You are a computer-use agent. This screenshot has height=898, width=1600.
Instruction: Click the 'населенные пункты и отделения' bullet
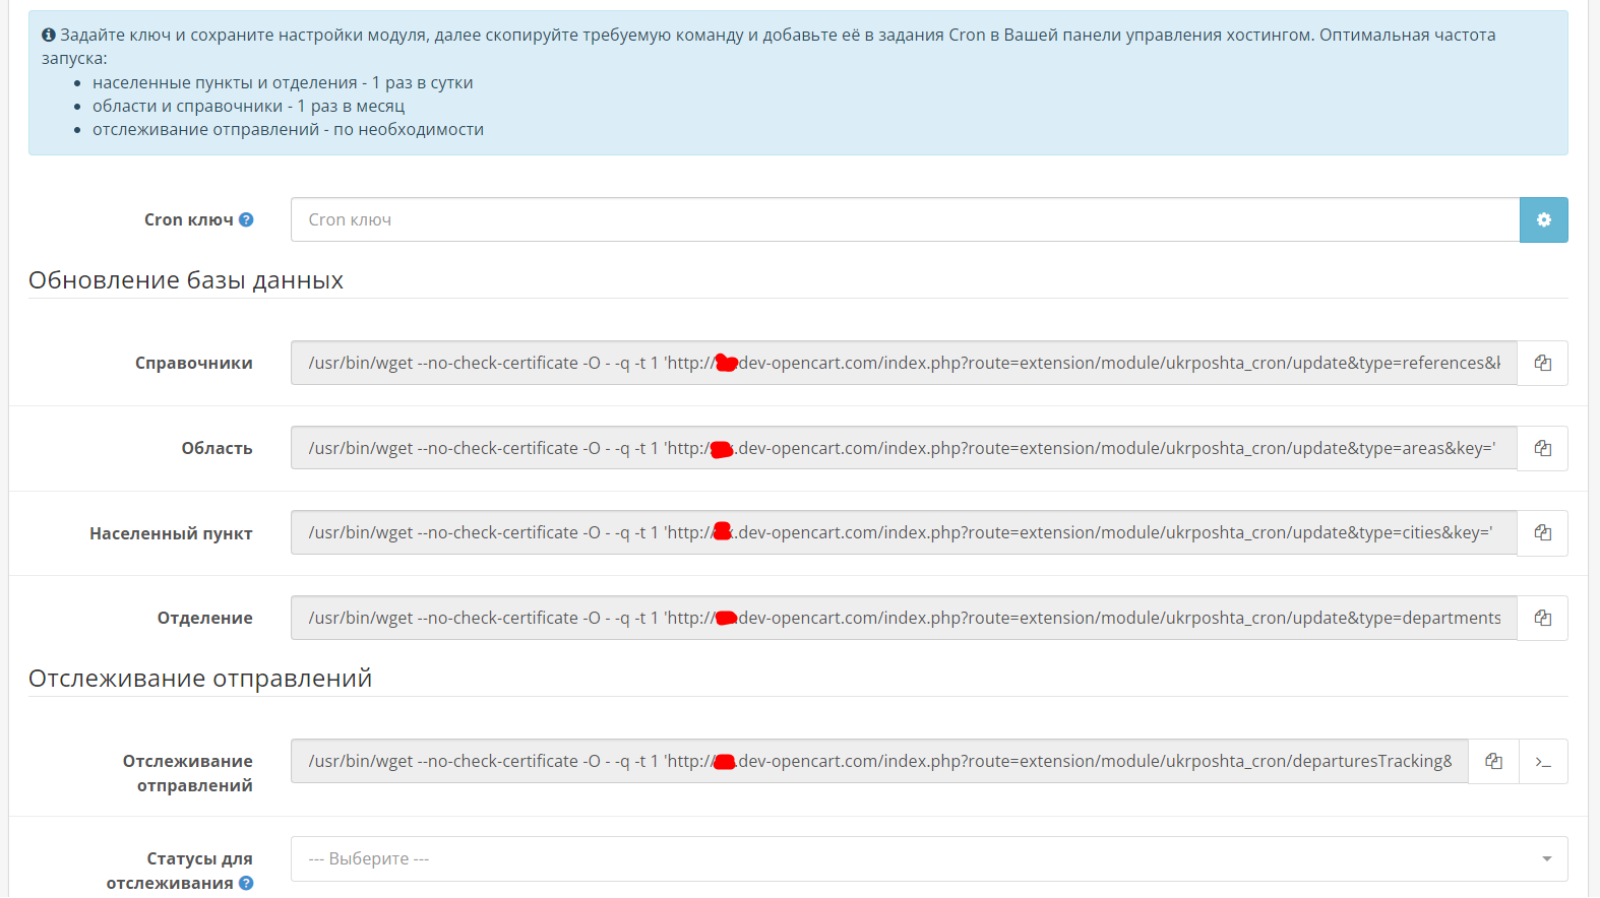283,83
